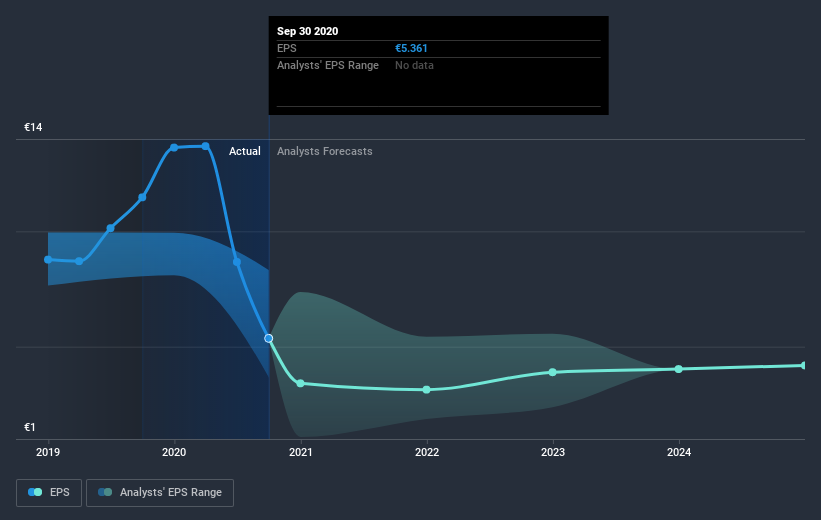
Task: Click the 2019 x-axis label
Action: coord(48,452)
